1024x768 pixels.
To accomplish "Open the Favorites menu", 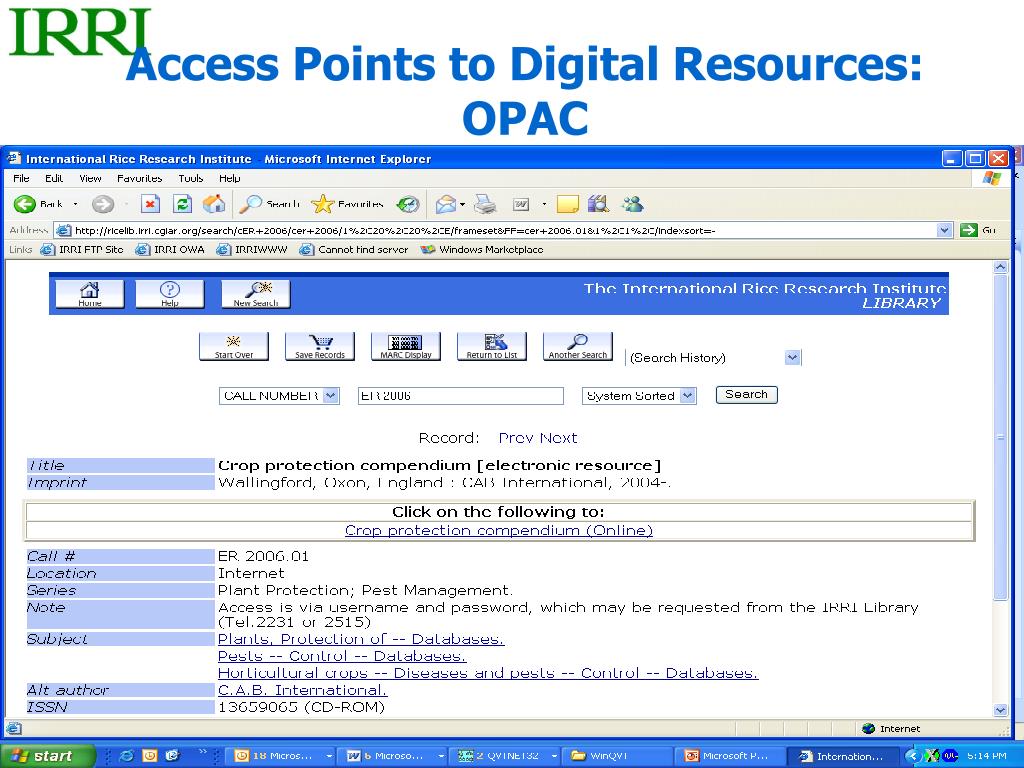I will coord(139,178).
